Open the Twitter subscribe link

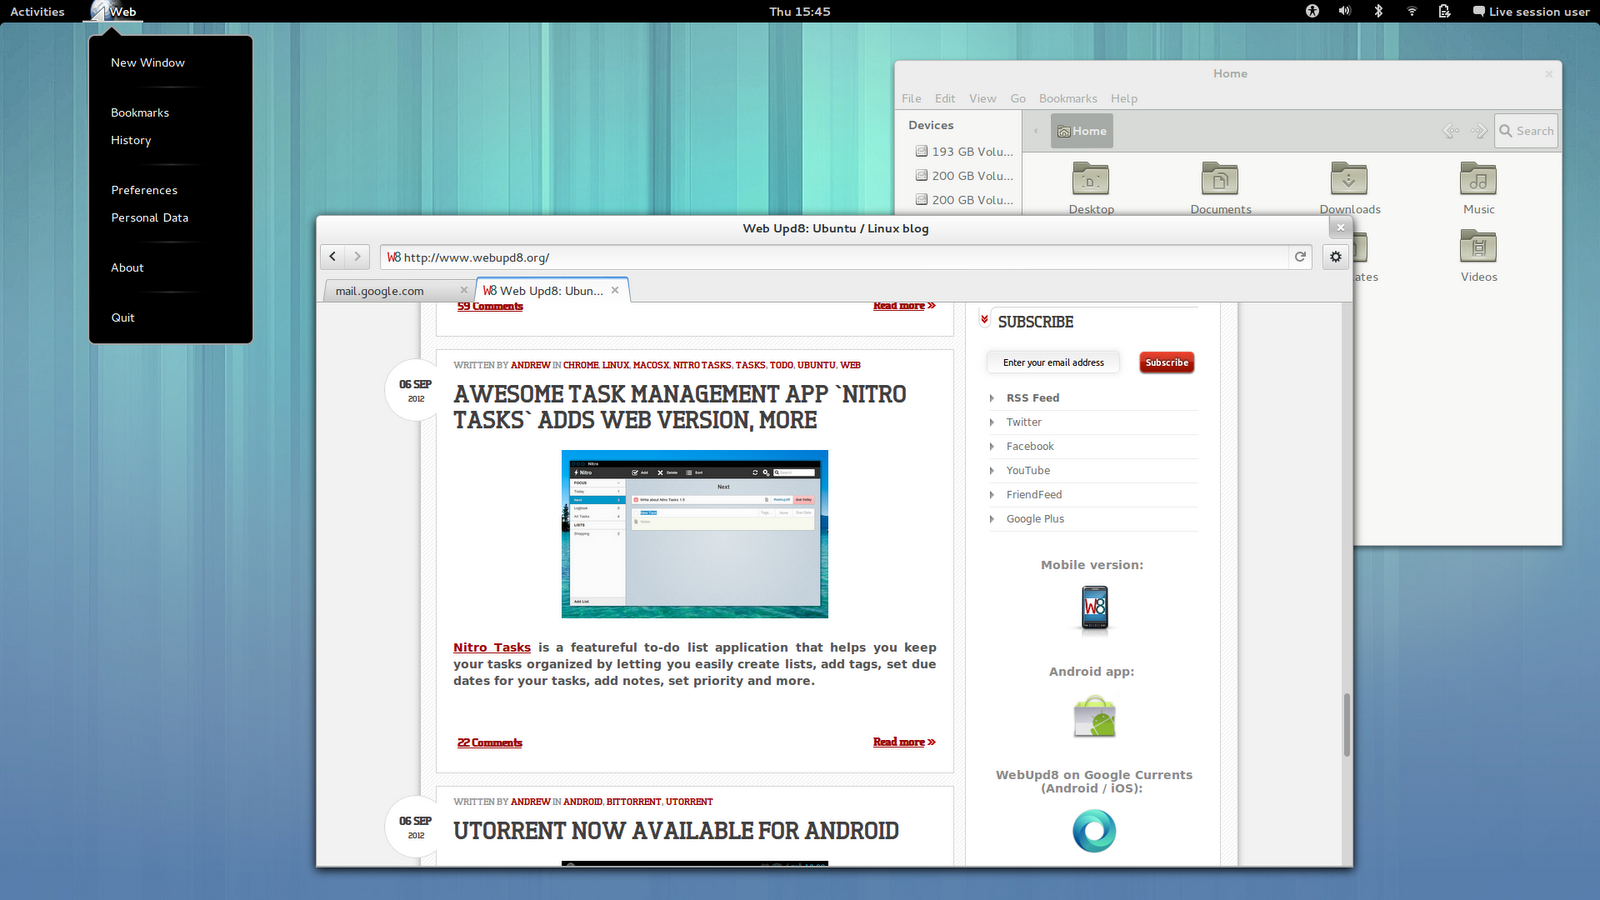pos(1024,422)
